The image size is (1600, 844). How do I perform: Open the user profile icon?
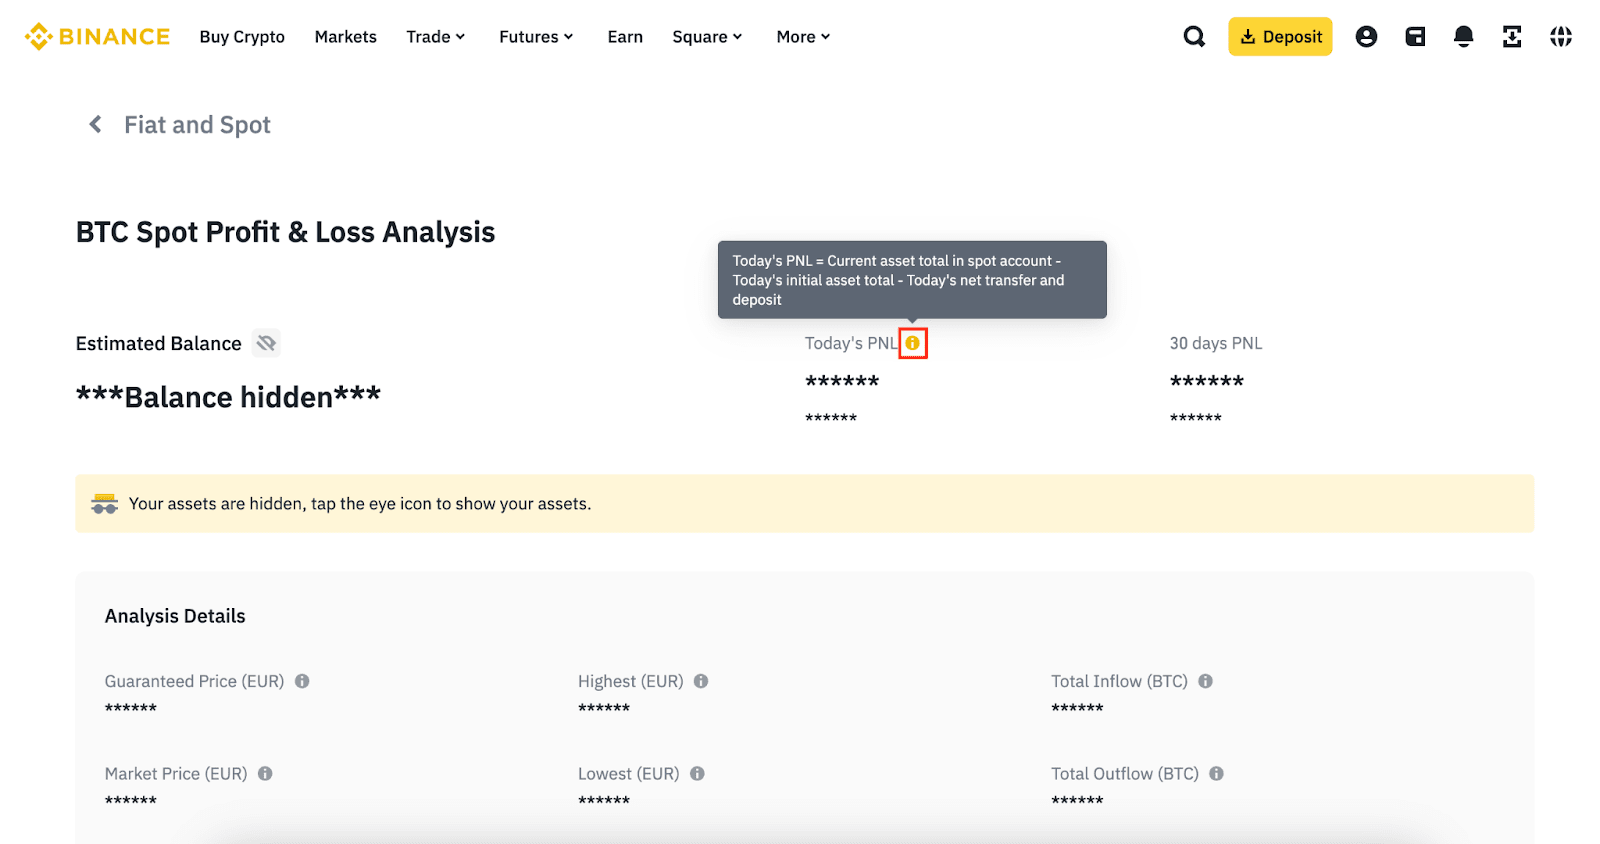click(x=1366, y=37)
